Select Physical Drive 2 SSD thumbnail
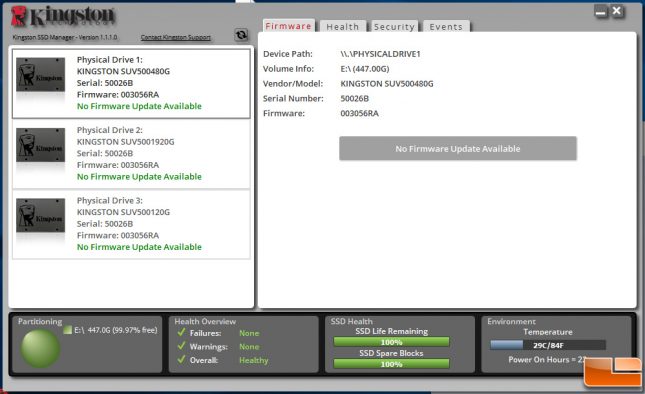Image resolution: width=645 pixels, height=394 pixels. click(x=40, y=145)
